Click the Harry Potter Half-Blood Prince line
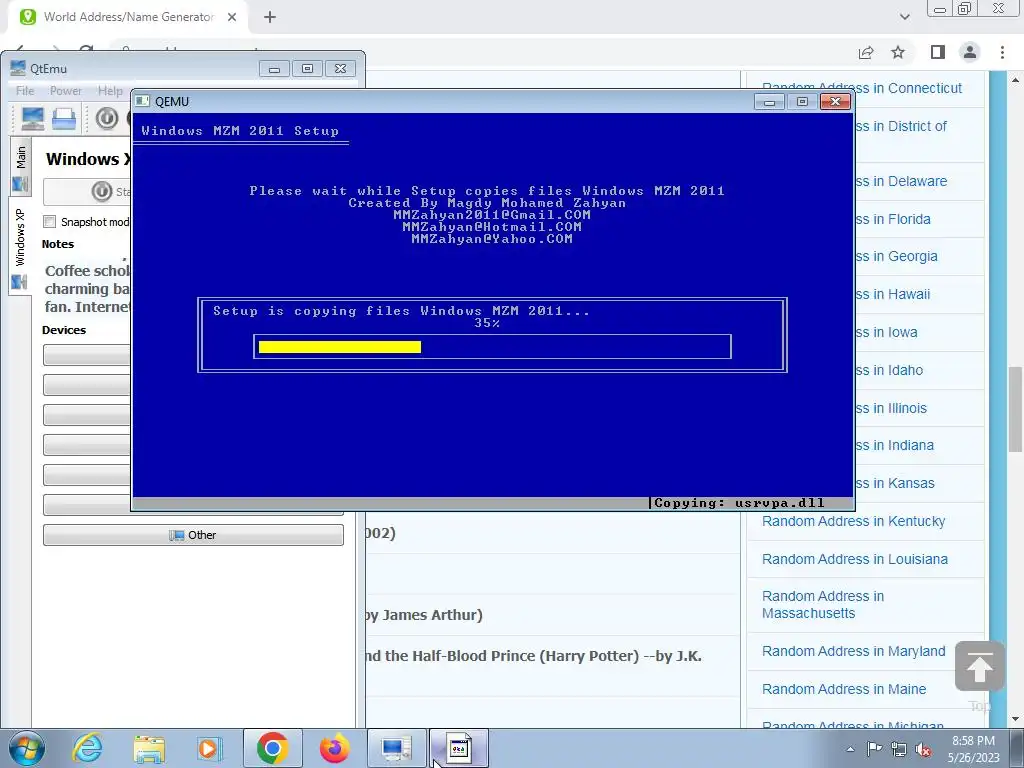Image resolution: width=1024 pixels, height=768 pixels. point(534,656)
